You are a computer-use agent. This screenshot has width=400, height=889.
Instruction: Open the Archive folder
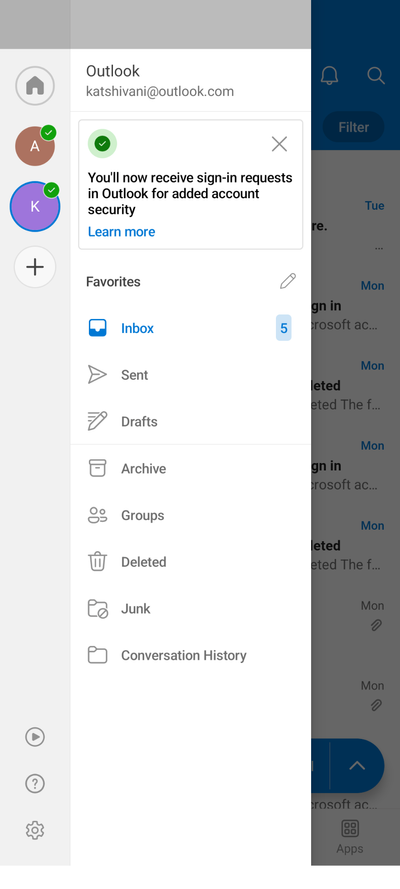pyautogui.click(x=190, y=468)
